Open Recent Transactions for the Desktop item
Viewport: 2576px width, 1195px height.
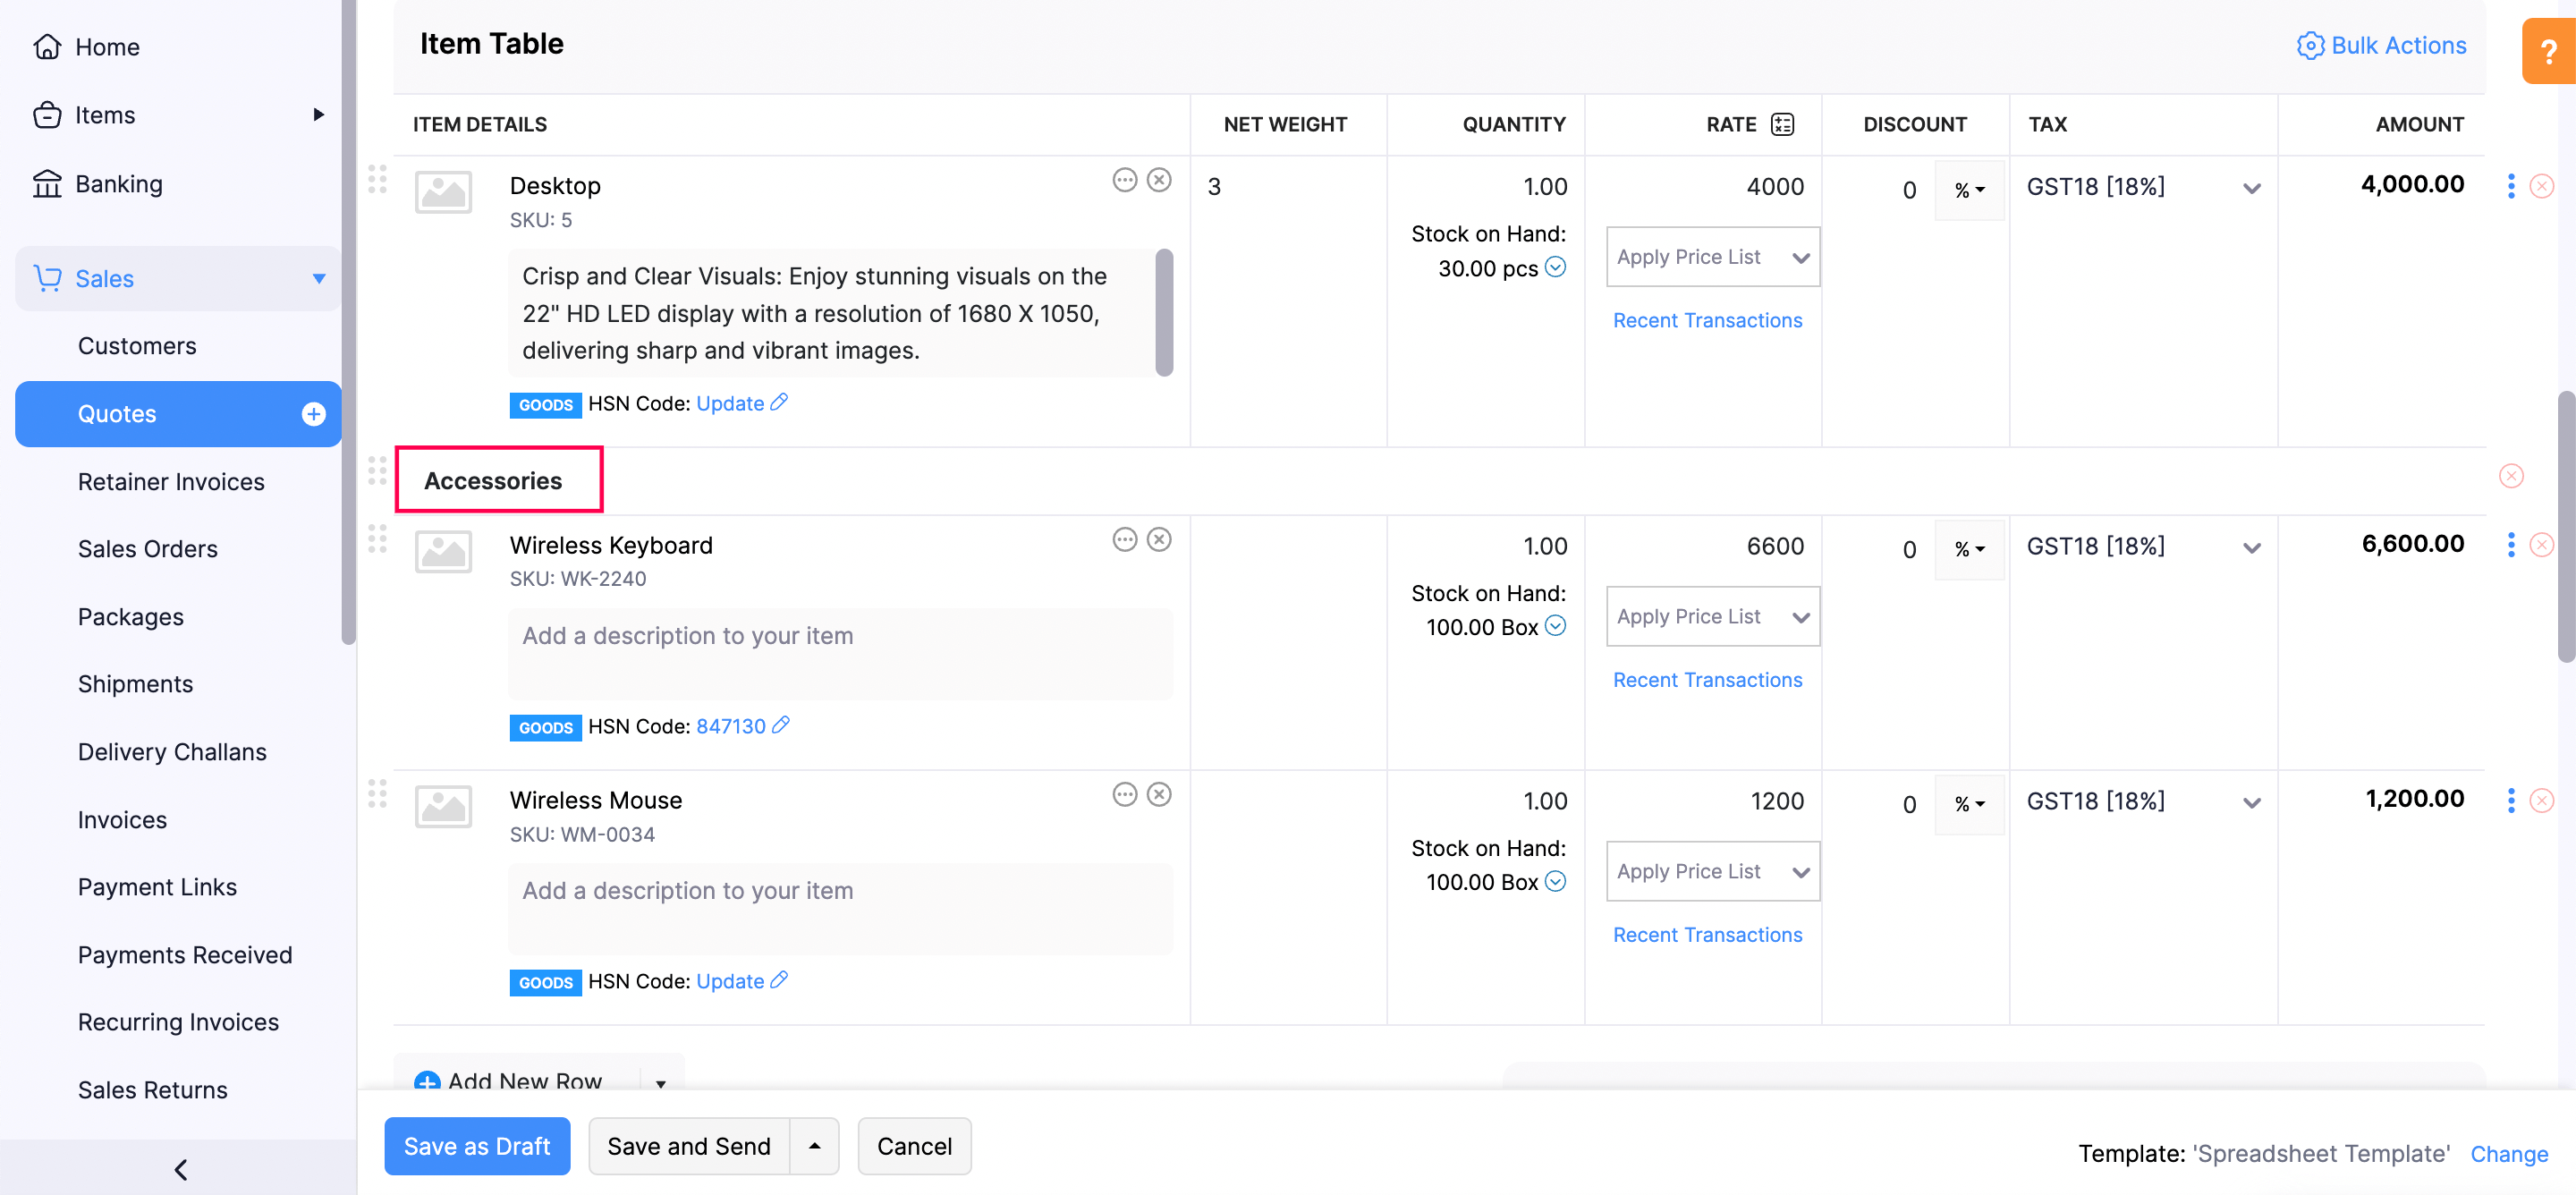point(1707,320)
